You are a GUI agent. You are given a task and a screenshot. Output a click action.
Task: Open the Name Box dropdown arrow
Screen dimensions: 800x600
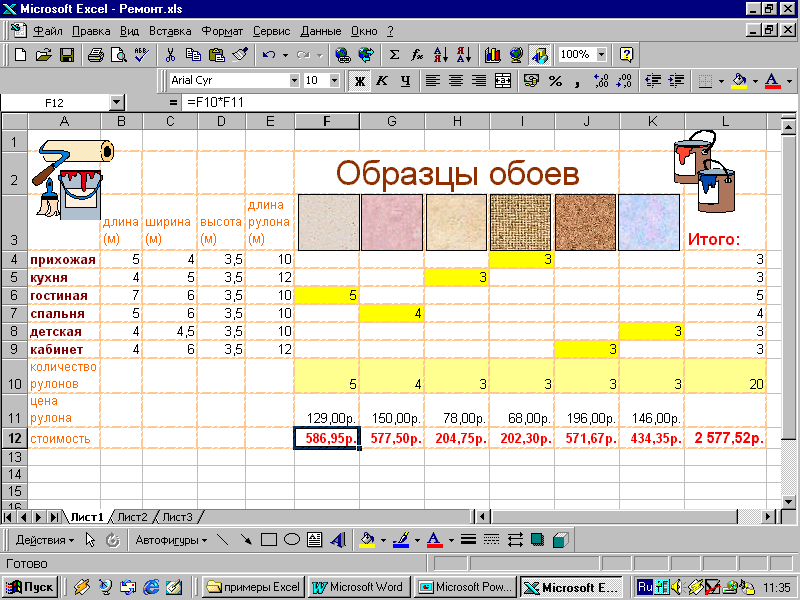(117, 103)
